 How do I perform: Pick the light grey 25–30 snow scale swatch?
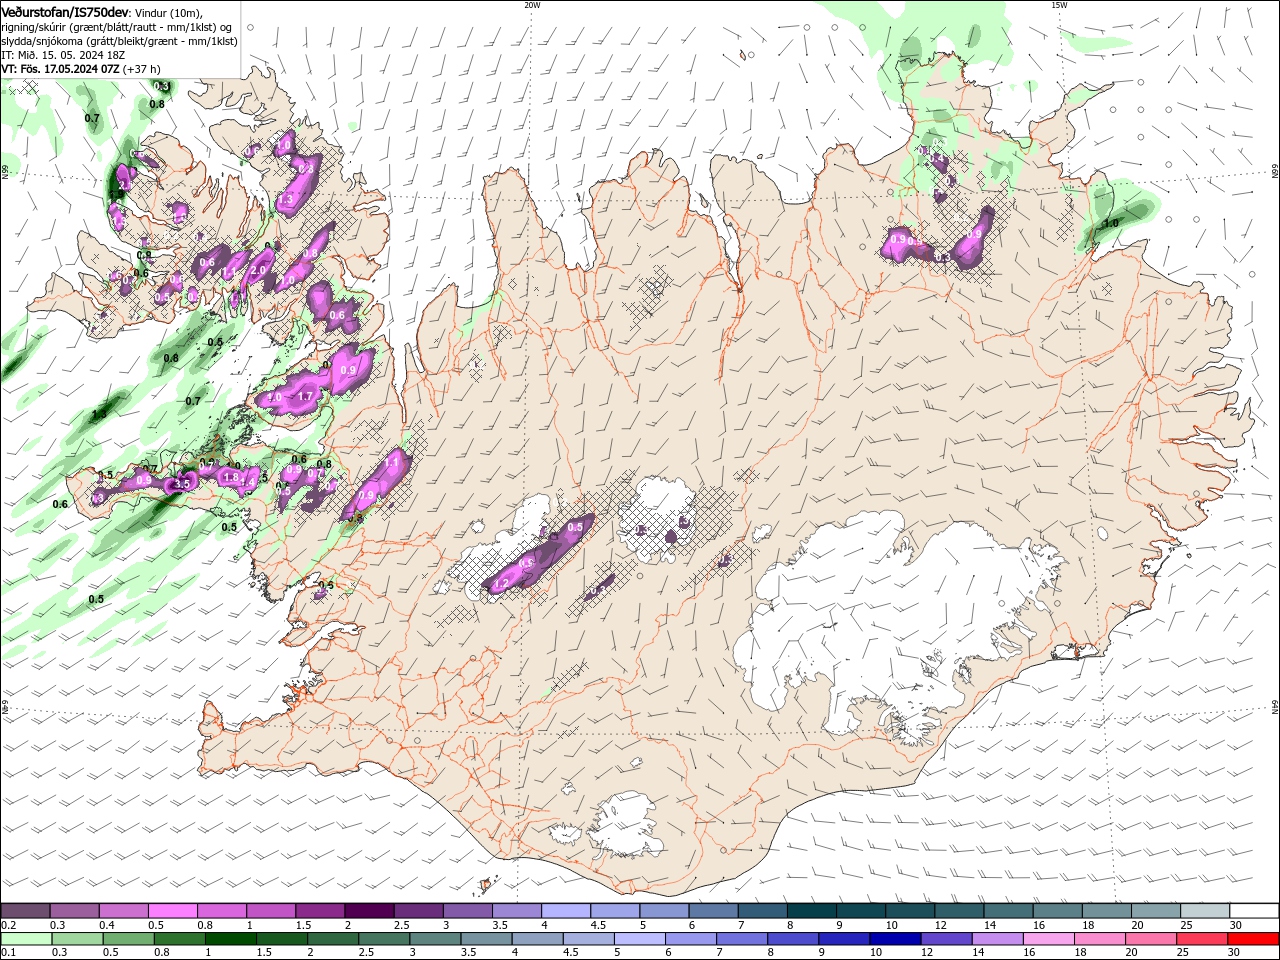click(1206, 911)
